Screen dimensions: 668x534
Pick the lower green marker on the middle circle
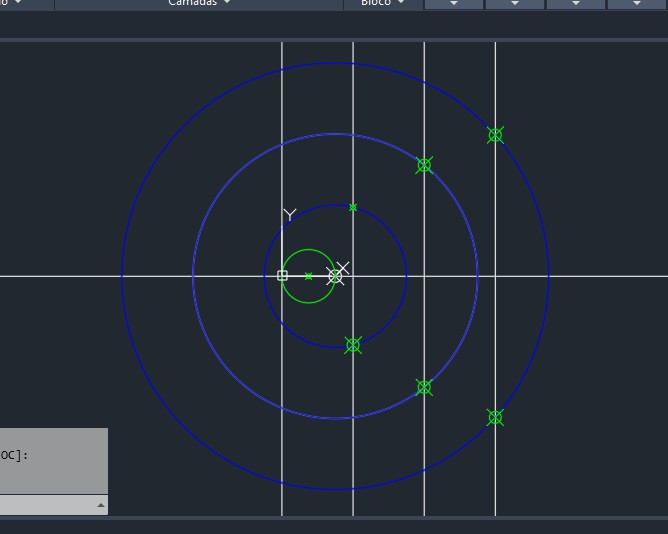click(x=424, y=387)
